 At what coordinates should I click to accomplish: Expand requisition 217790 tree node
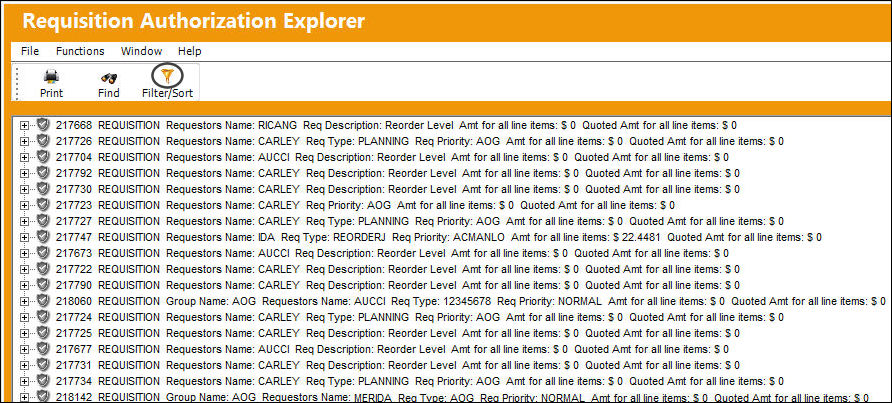point(24,285)
